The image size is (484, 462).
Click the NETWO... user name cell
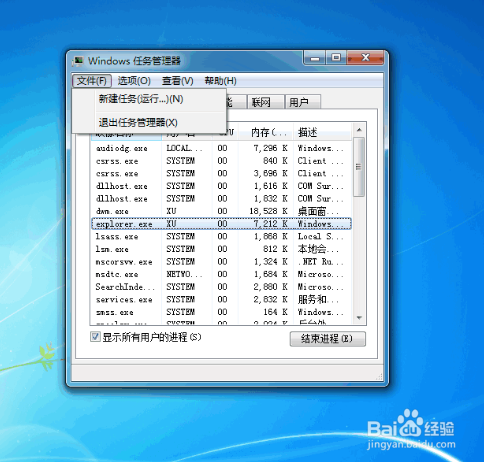(x=184, y=274)
